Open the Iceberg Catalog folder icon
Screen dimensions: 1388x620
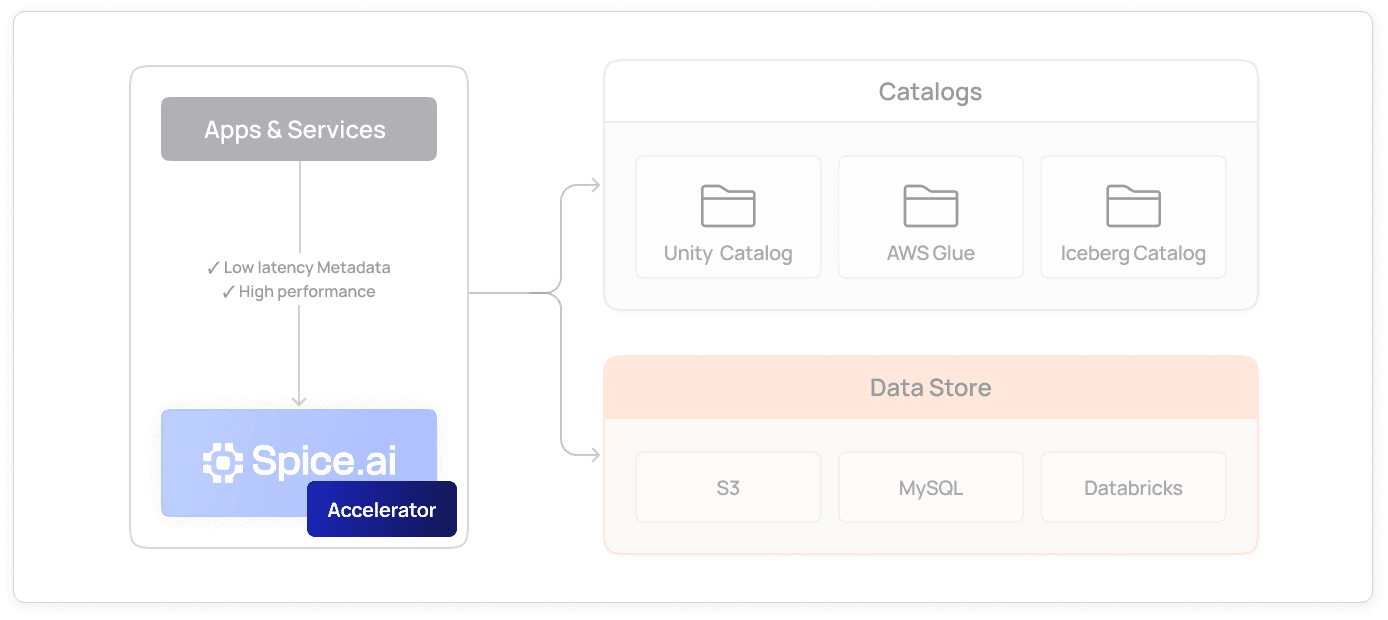1132,205
